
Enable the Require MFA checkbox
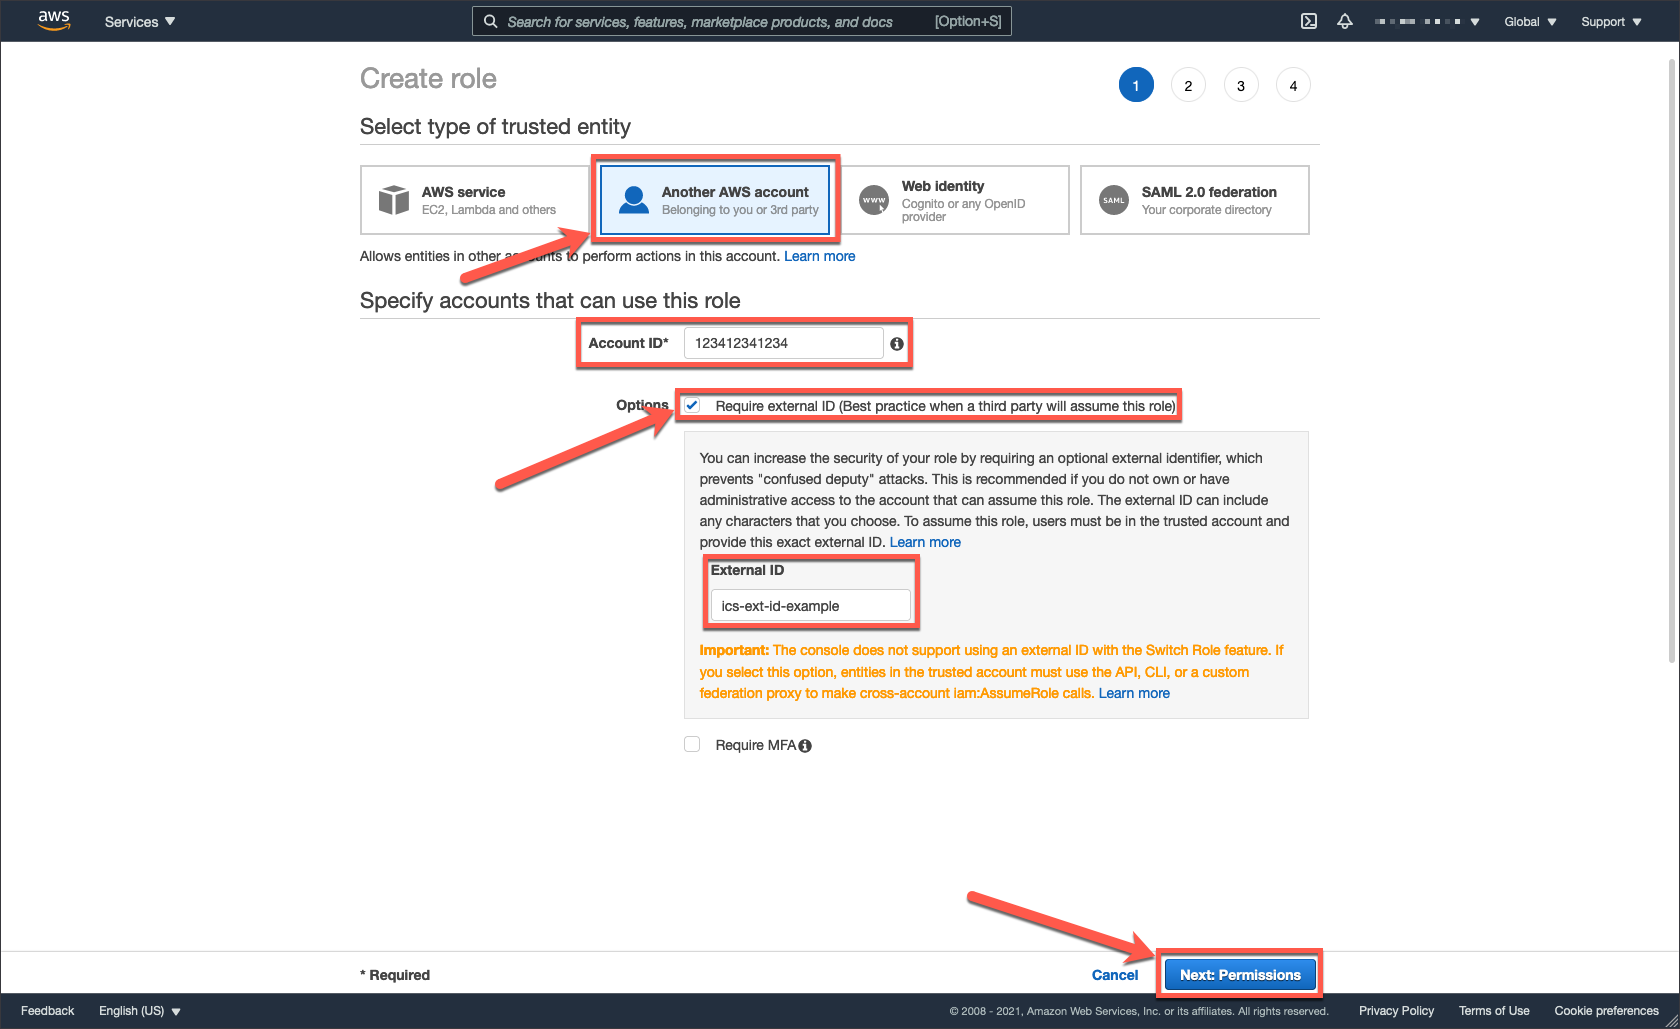click(x=692, y=744)
